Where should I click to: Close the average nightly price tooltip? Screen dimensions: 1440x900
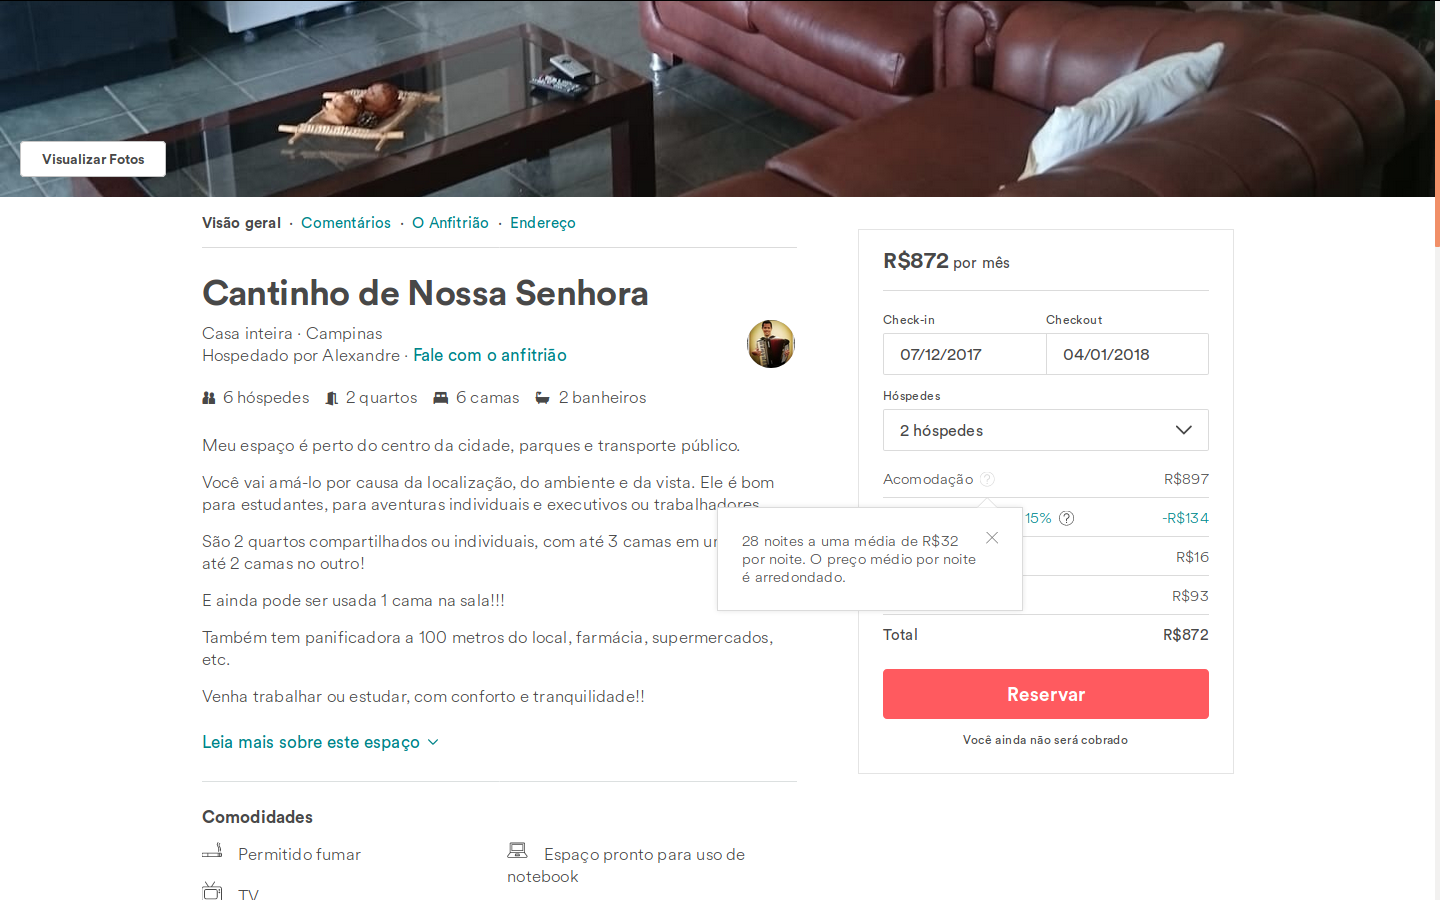[x=992, y=538]
